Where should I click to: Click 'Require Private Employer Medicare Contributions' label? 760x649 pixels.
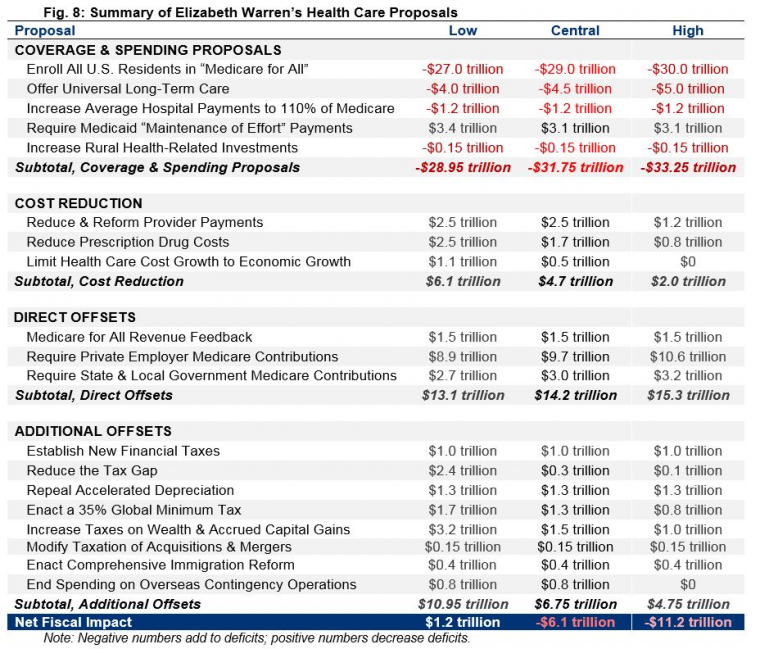tap(182, 356)
